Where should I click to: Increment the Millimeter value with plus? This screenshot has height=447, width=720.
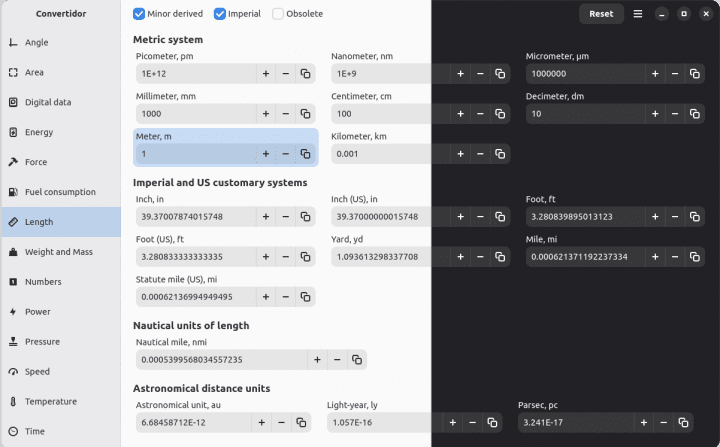tap(266, 114)
